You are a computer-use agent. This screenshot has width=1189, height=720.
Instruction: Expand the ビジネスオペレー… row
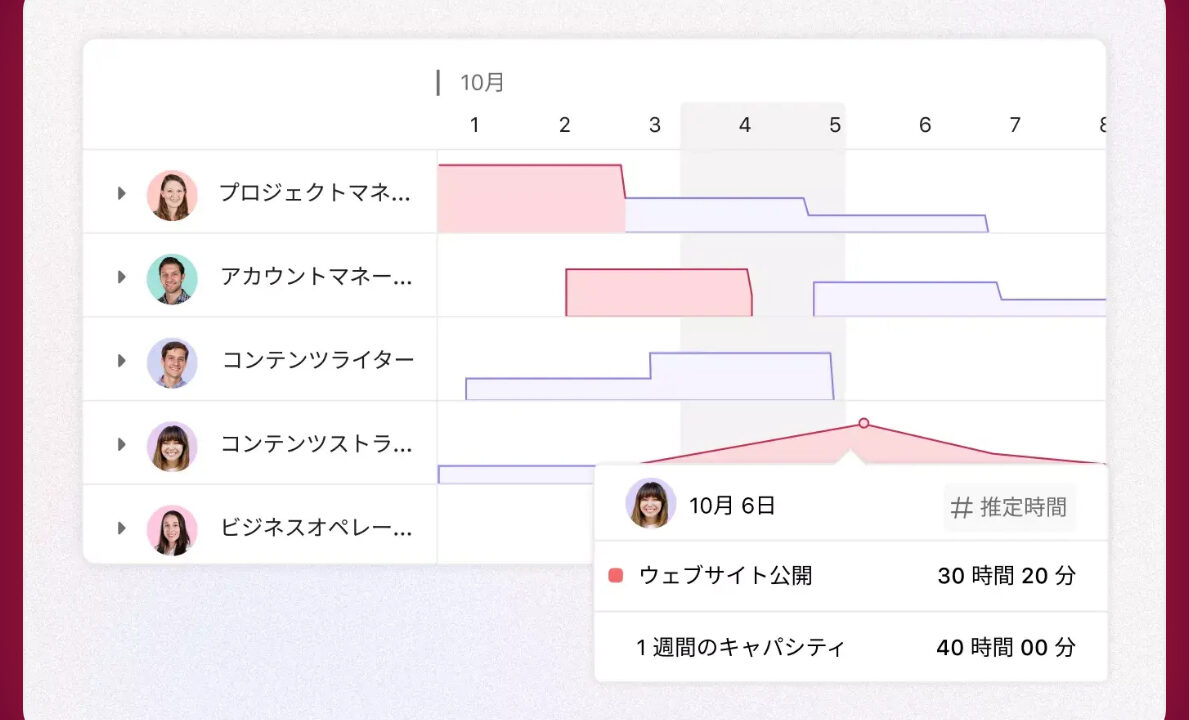(122, 528)
